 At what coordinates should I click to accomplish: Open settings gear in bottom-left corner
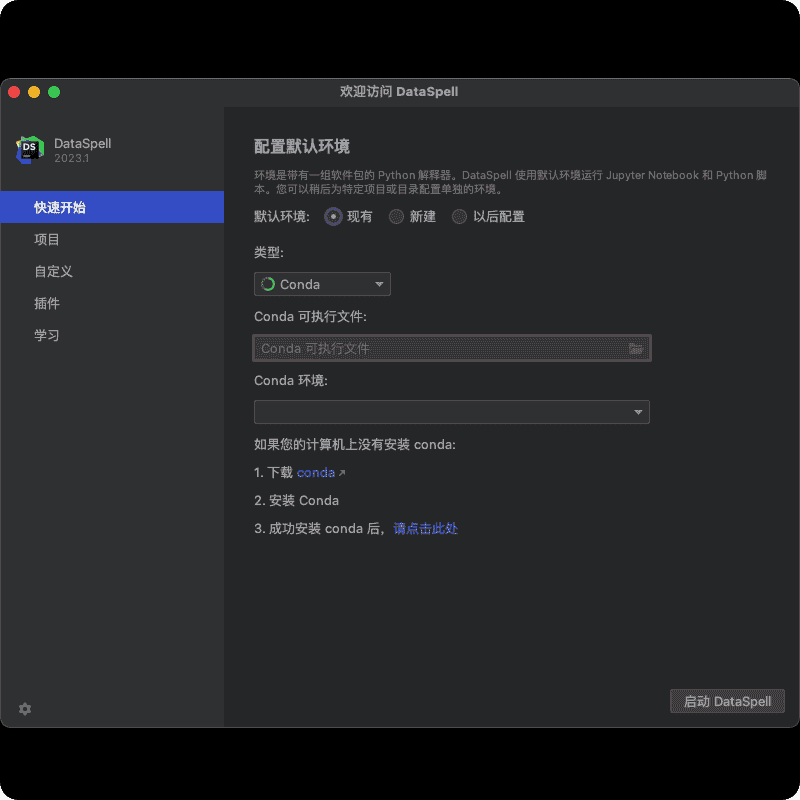click(x=25, y=709)
